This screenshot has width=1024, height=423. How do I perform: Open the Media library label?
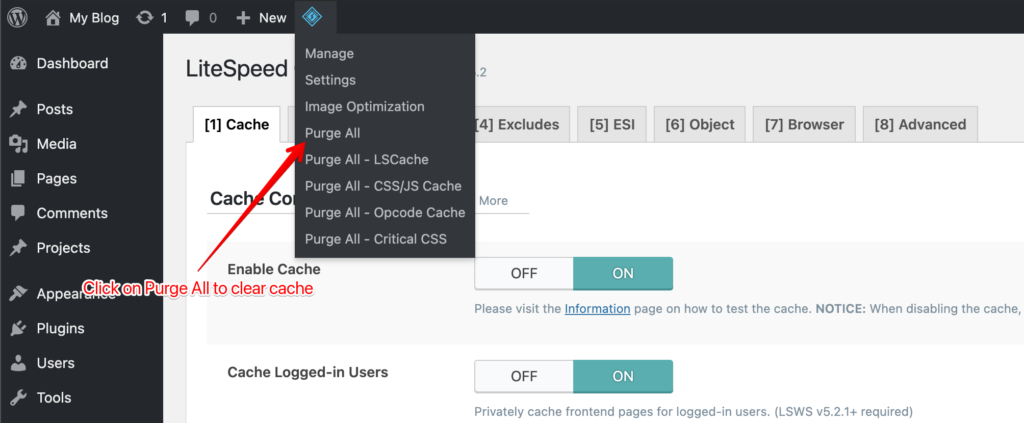[56, 144]
